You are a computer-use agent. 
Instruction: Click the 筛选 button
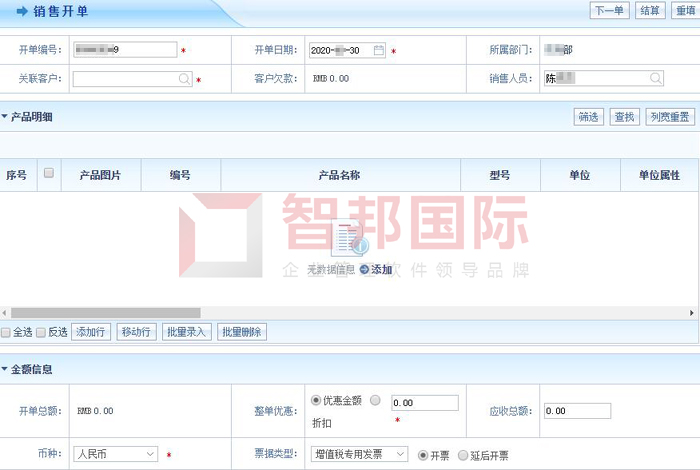(x=588, y=117)
